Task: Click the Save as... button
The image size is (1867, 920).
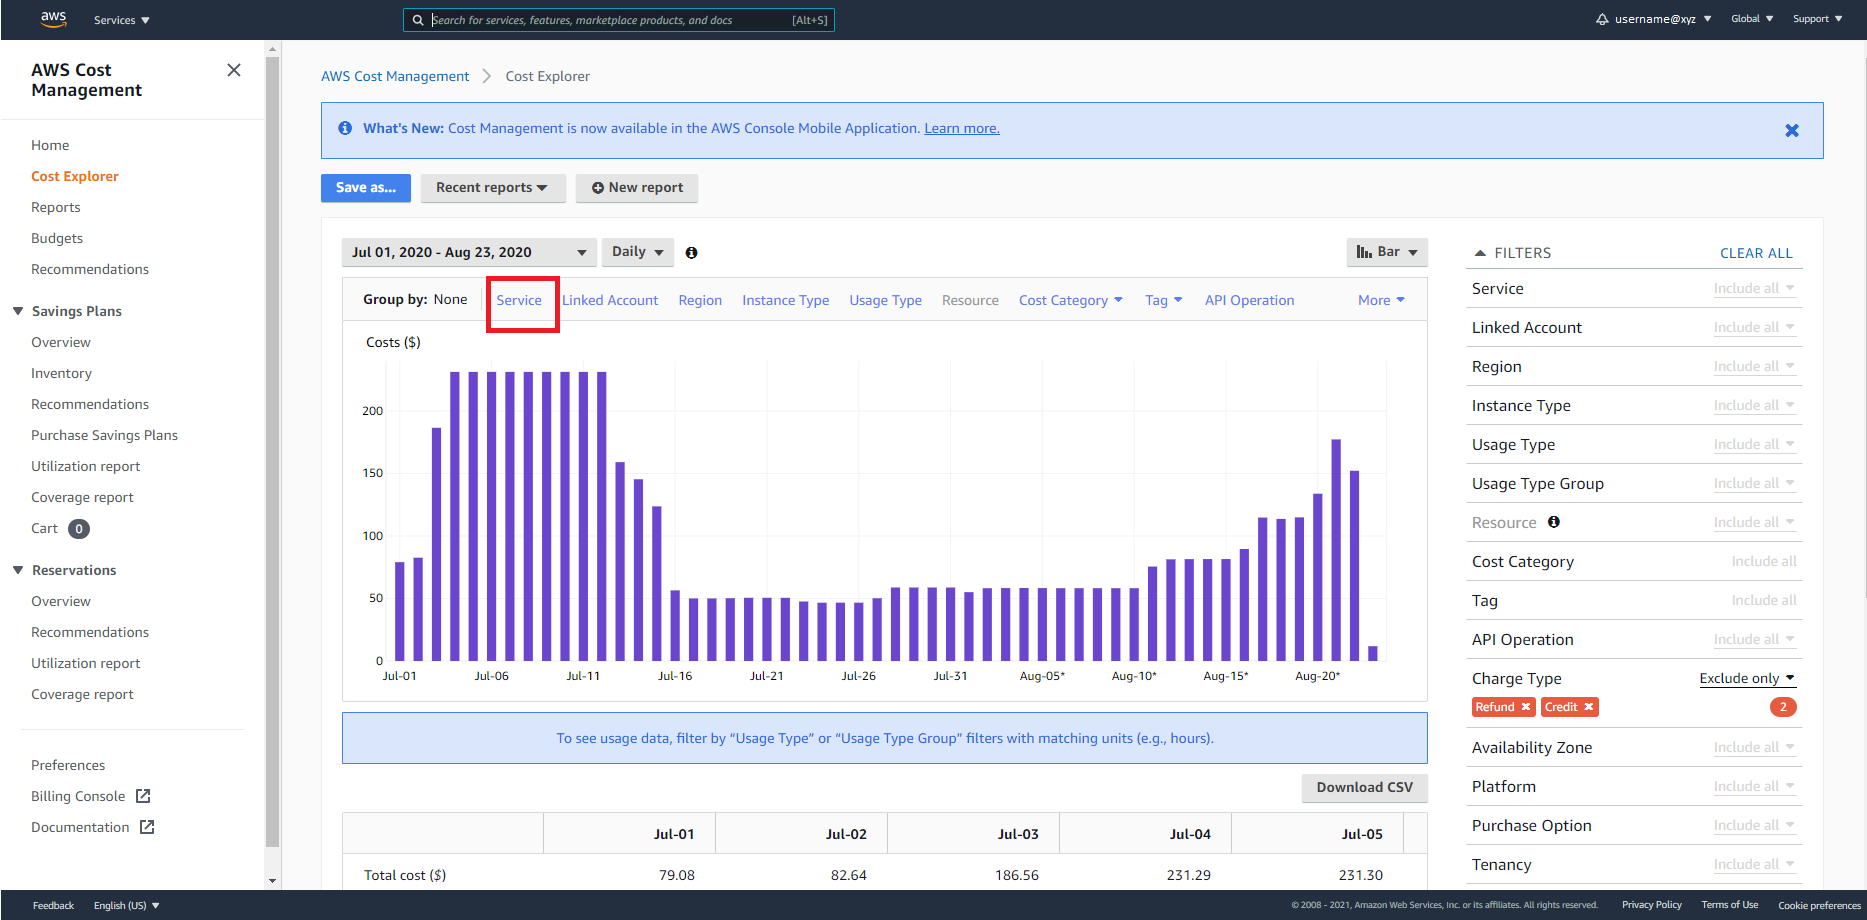Action: (x=366, y=188)
